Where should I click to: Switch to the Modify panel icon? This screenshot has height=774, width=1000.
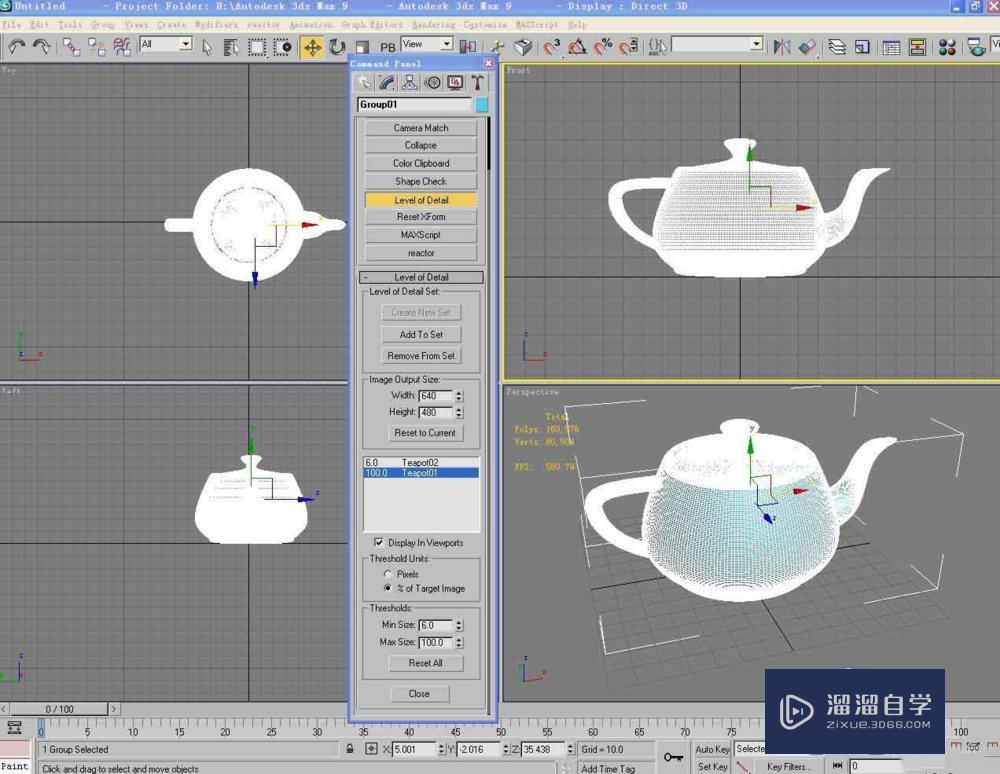click(x=386, y=83)
